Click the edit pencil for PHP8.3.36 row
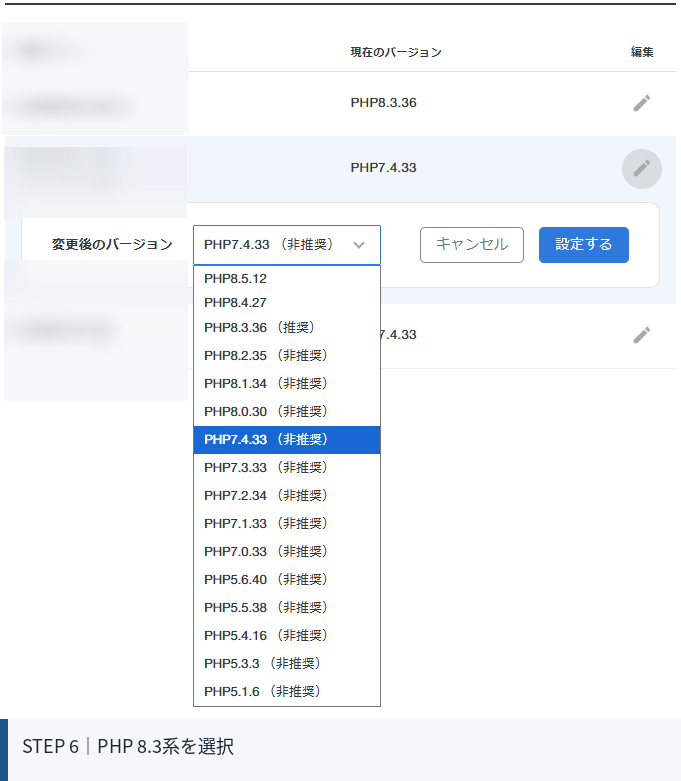The height and width of the screenshot is (781, 681). click(x=642, y=103)
